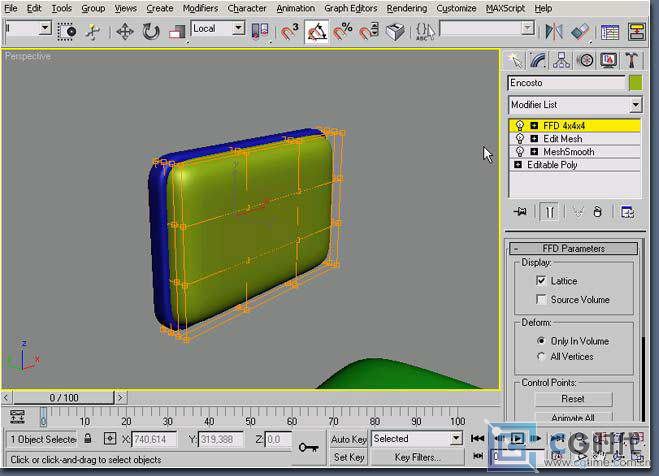This screenshot has width=659, height=476.
Task: Click the Use Pivot Point Center icon
Action: (260, 32)
